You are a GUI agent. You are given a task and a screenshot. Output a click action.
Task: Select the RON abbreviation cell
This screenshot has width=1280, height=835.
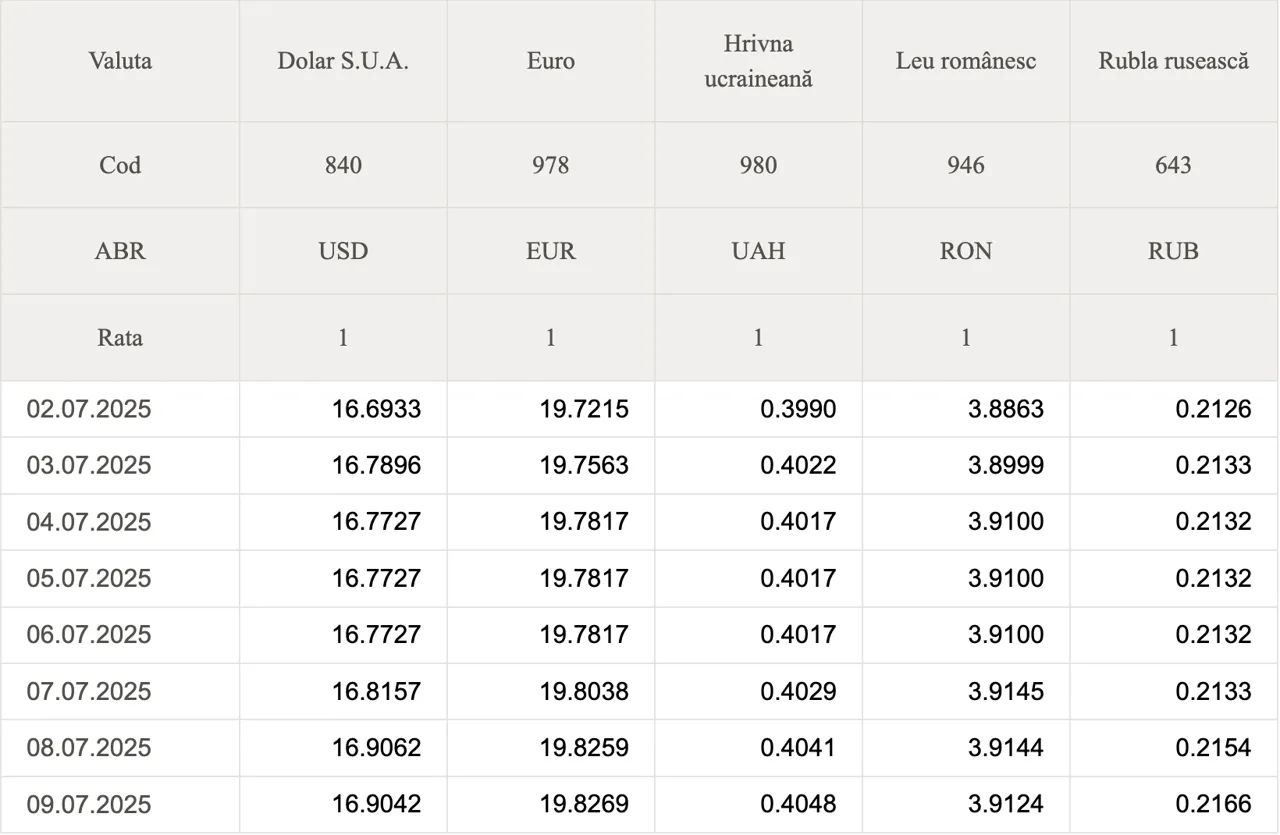coord(966,251)
